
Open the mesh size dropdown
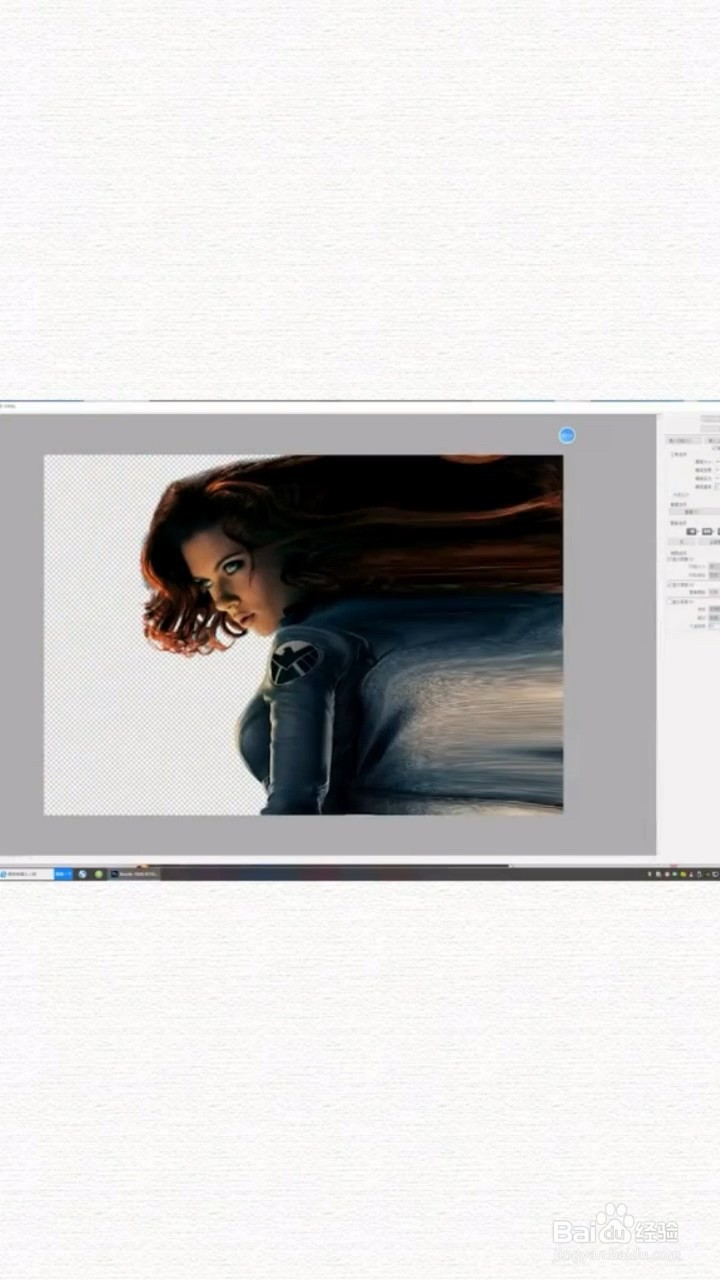pyautogui.click(x=714, y=566)
